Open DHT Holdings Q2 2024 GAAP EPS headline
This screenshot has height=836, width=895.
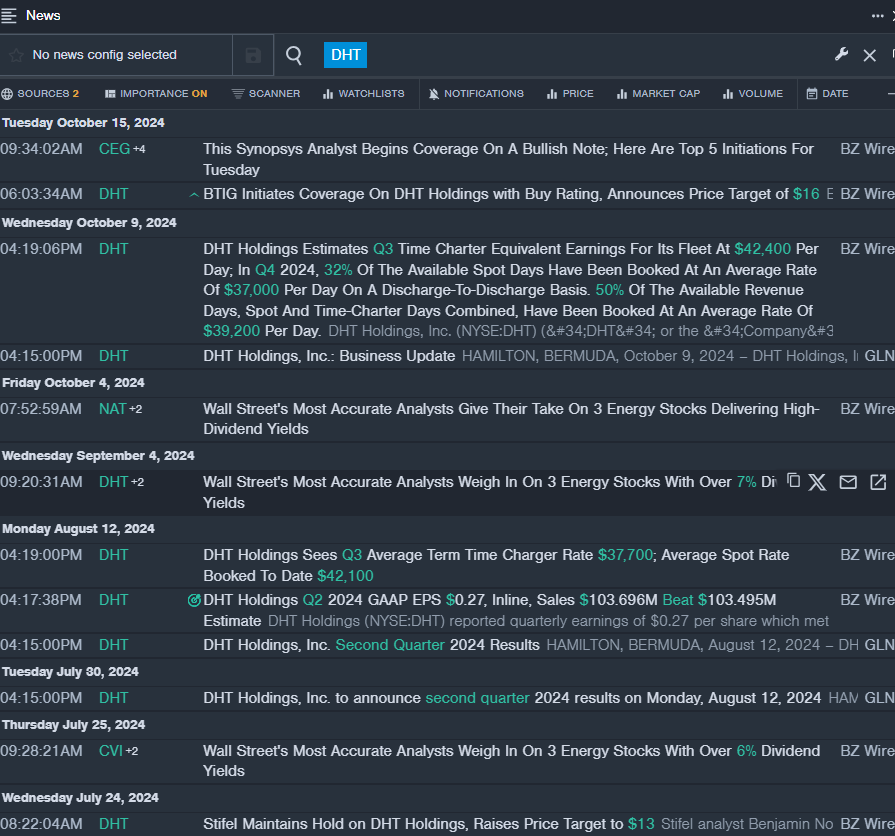(490, 610)
